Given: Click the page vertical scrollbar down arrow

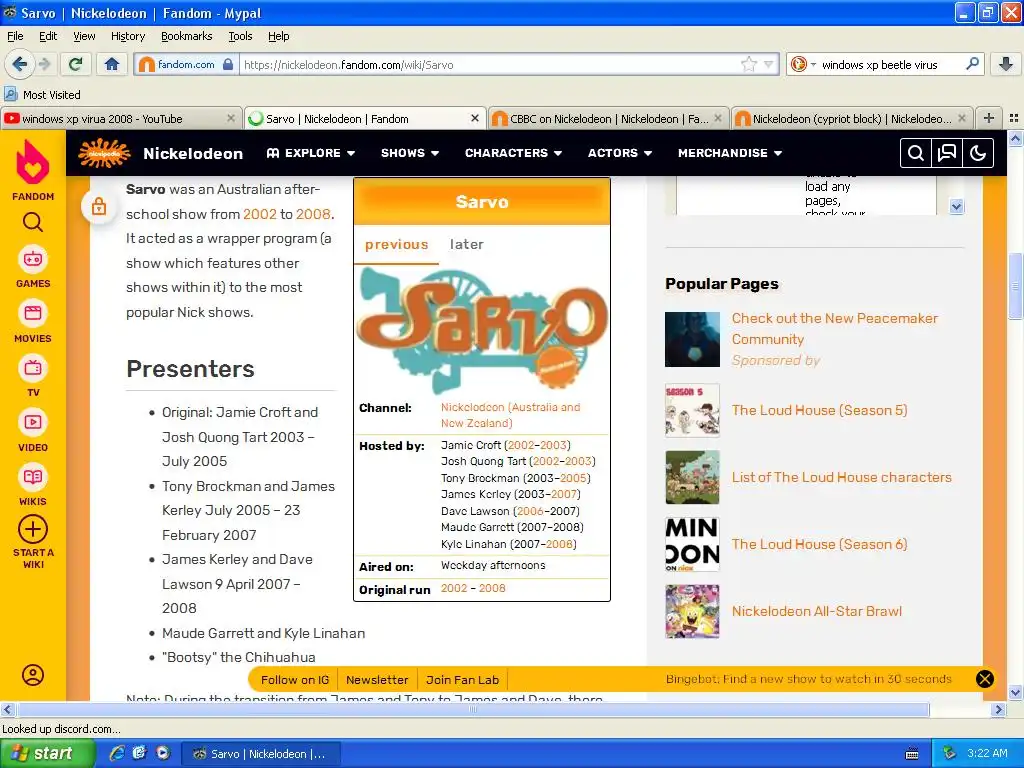Looking at the screenshot, I should pos(1015,692).
